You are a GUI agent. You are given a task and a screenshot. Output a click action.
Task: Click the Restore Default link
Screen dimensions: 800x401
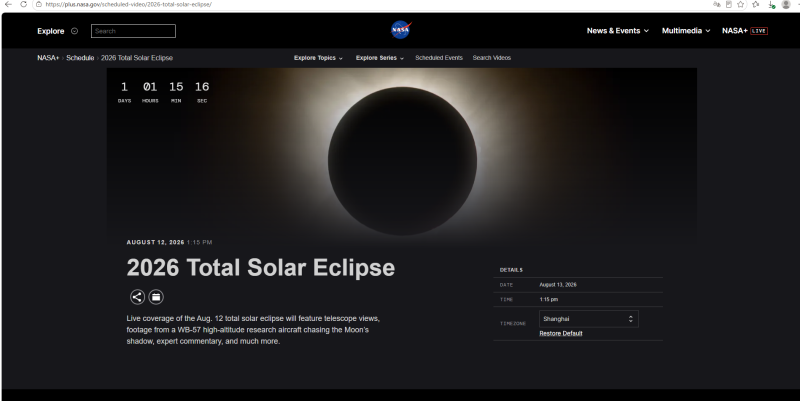561,333
